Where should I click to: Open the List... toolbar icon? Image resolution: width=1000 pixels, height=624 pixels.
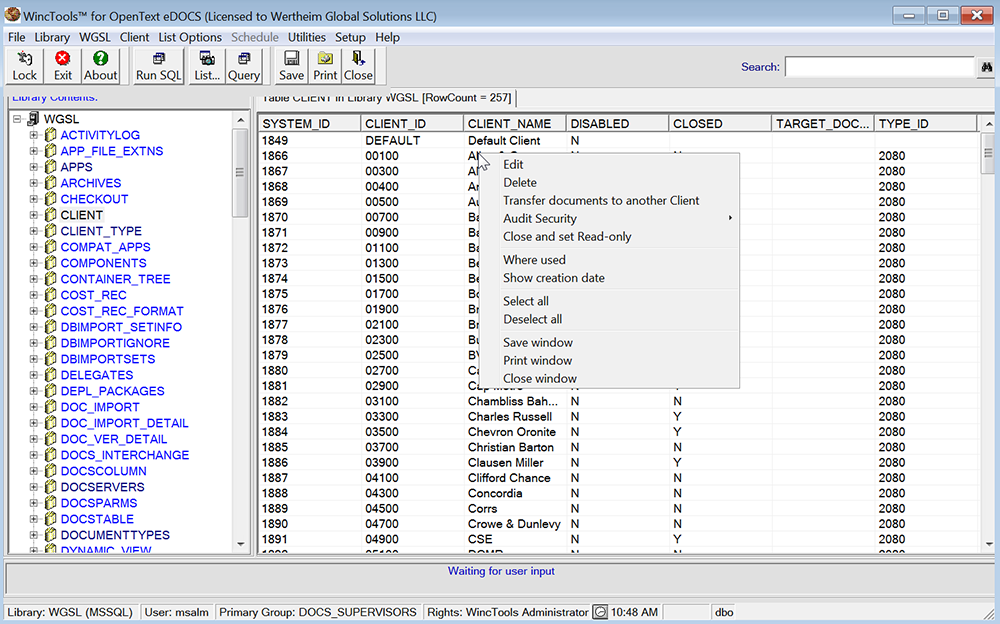[207, 59]
